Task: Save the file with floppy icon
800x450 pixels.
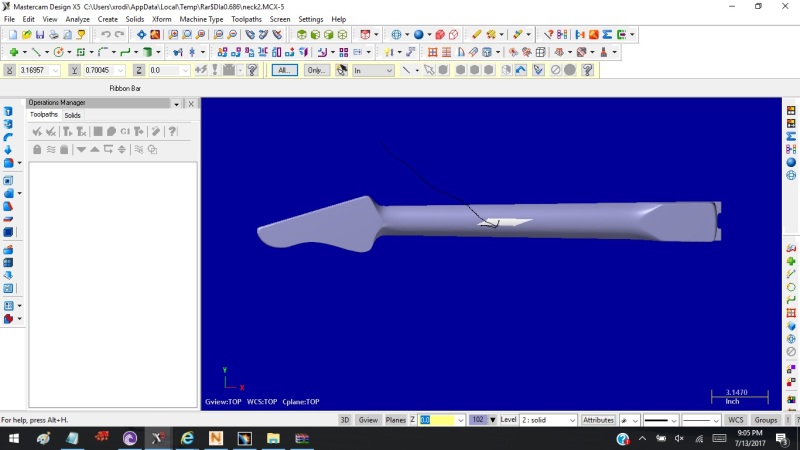Action: 40,35
